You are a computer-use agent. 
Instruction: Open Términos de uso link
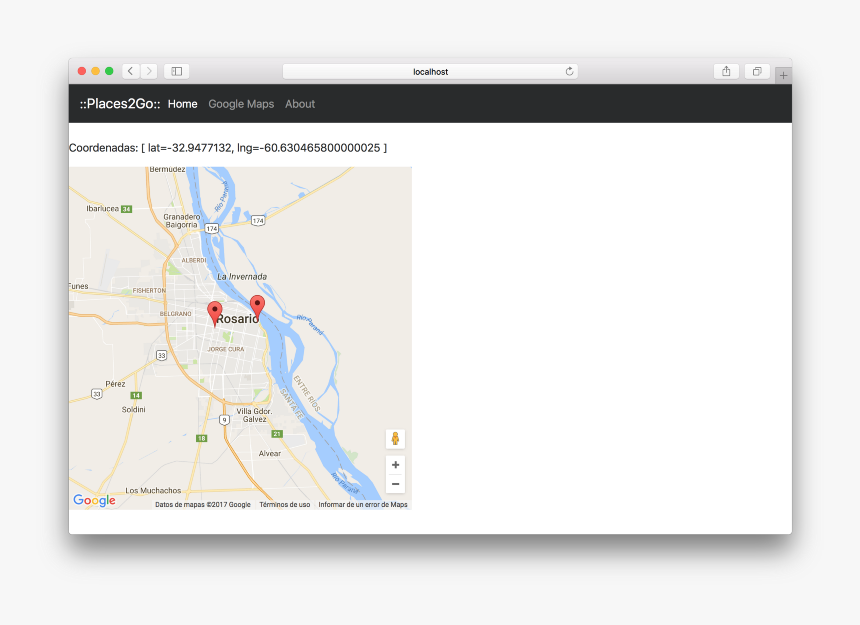285,505
